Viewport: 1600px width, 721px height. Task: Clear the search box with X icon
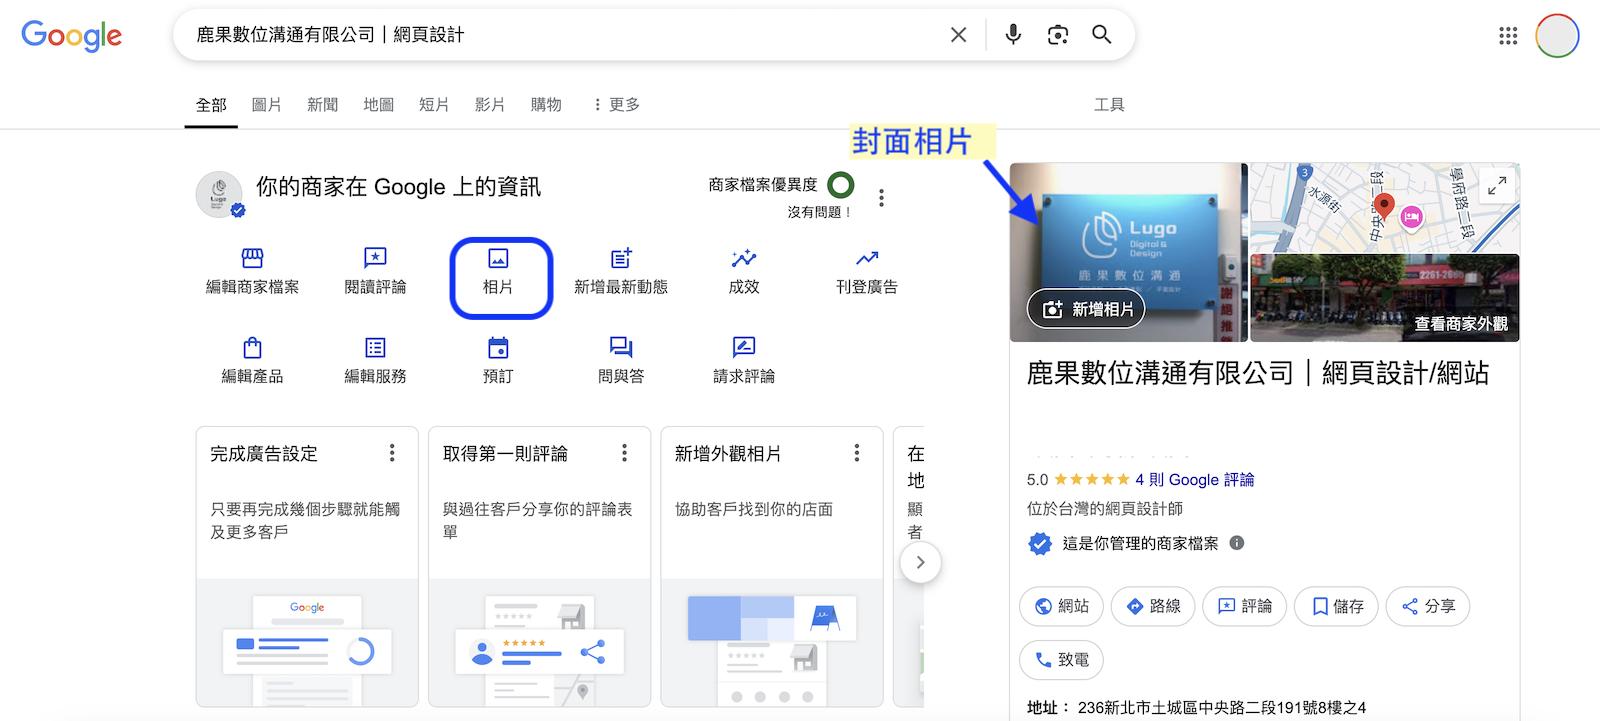[x=958, y=35]
